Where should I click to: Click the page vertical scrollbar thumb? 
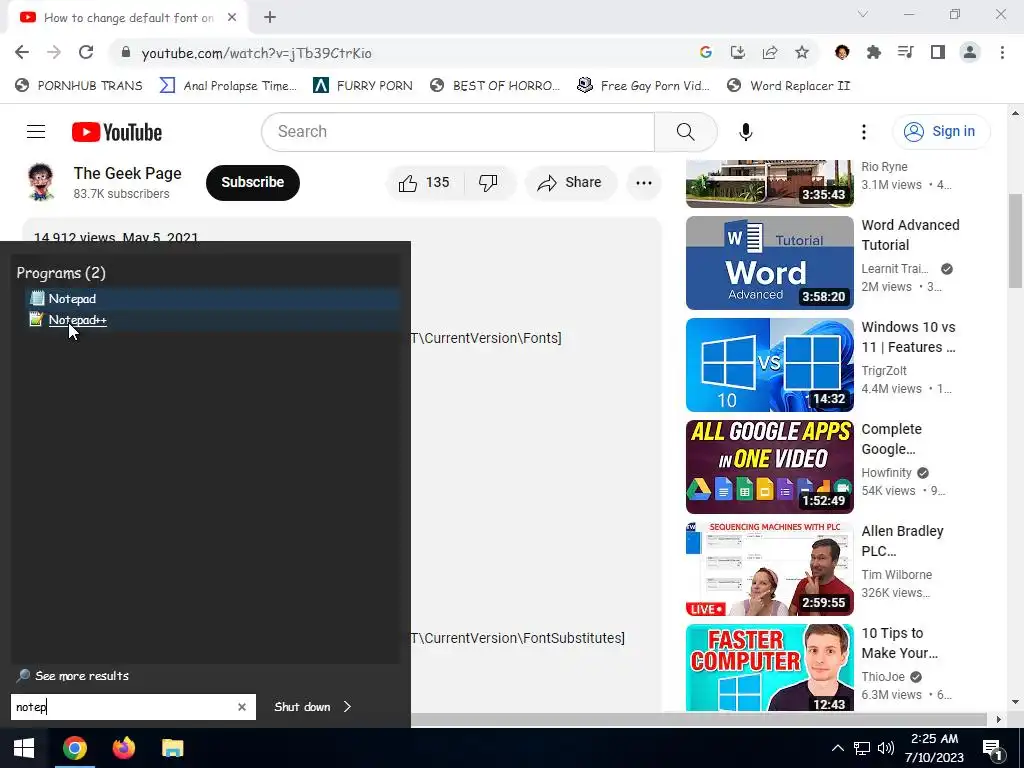tap(1015, 240)
